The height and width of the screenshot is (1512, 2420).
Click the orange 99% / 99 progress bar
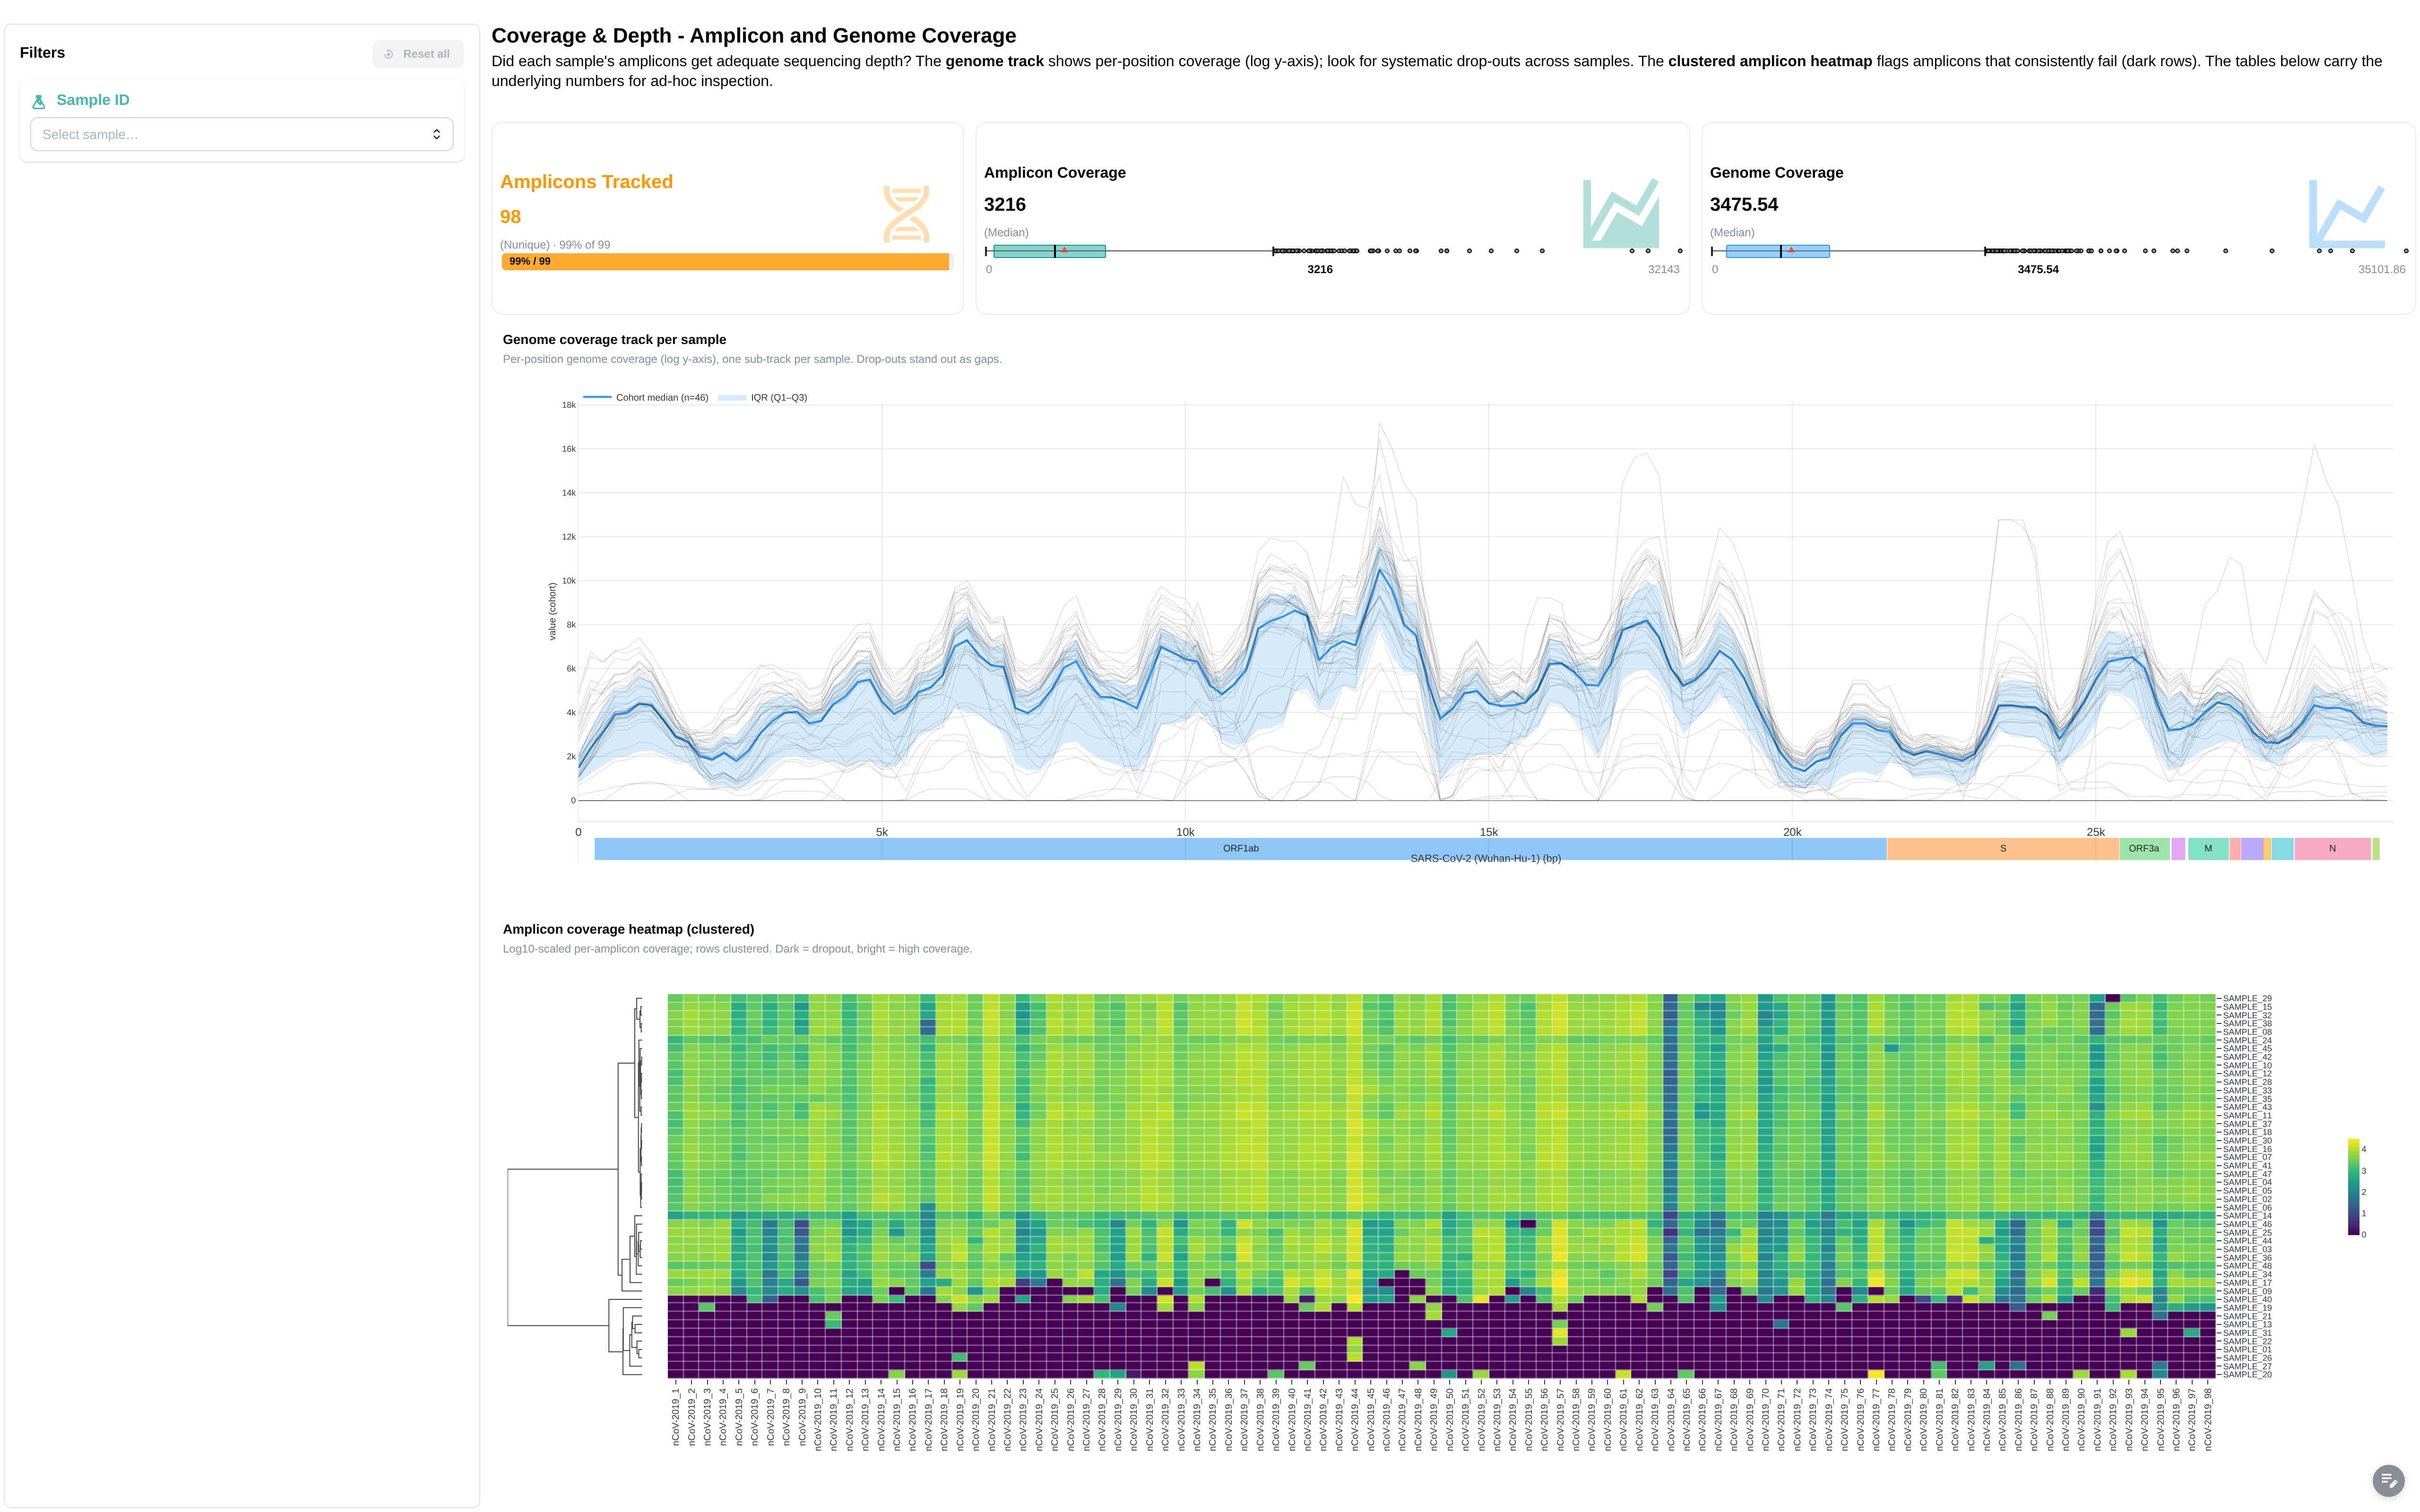tap(725, 261)
